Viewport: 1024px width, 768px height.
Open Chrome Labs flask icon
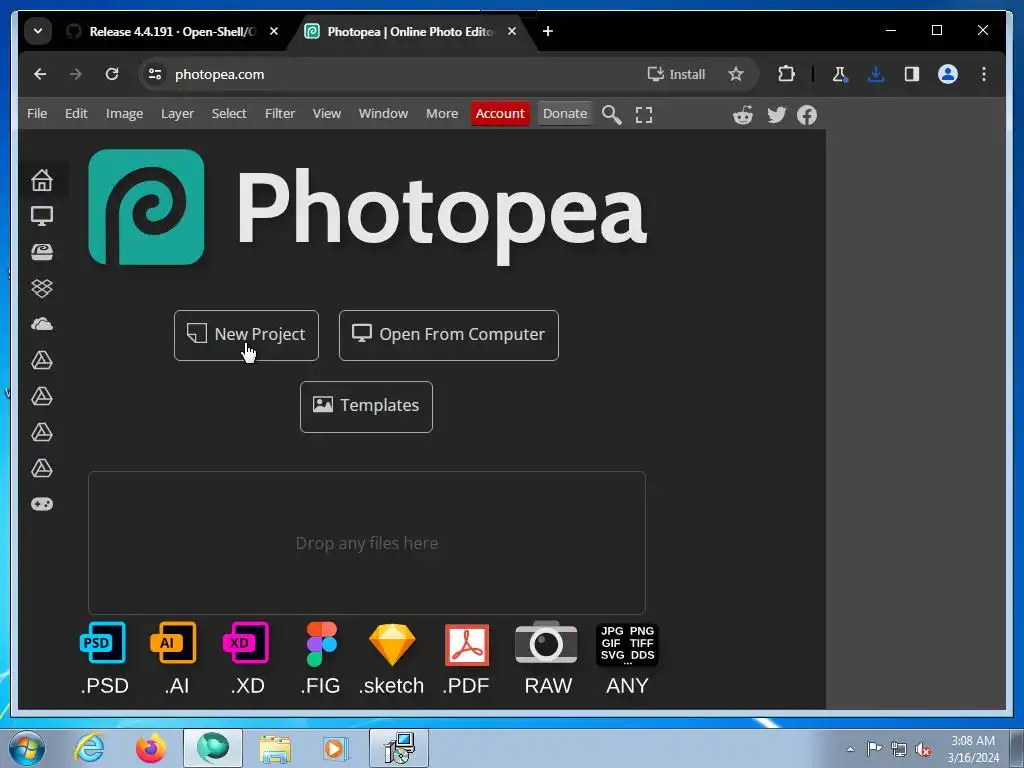pyautogui.click(x=840, y=74)
